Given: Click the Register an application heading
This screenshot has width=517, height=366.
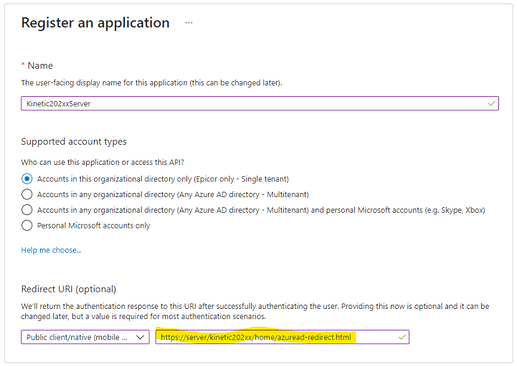Looking at the screenshot, I should [95, 23].
